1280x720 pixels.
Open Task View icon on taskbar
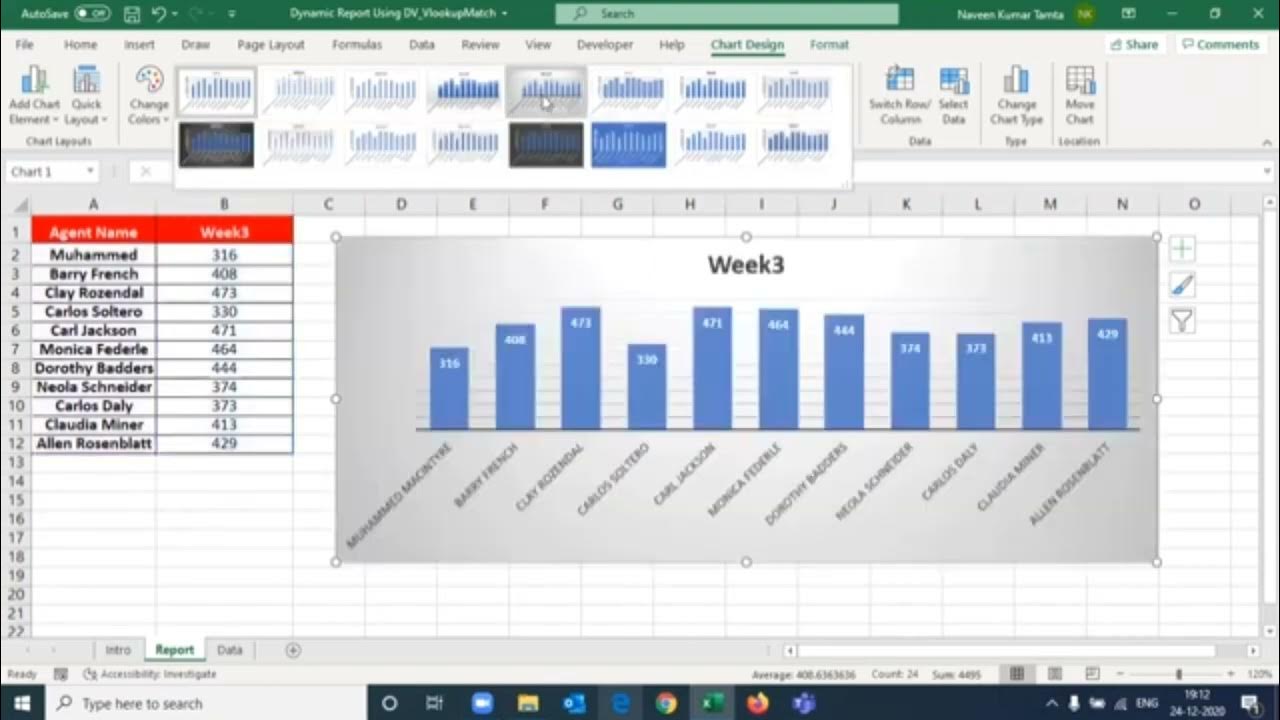435,703
